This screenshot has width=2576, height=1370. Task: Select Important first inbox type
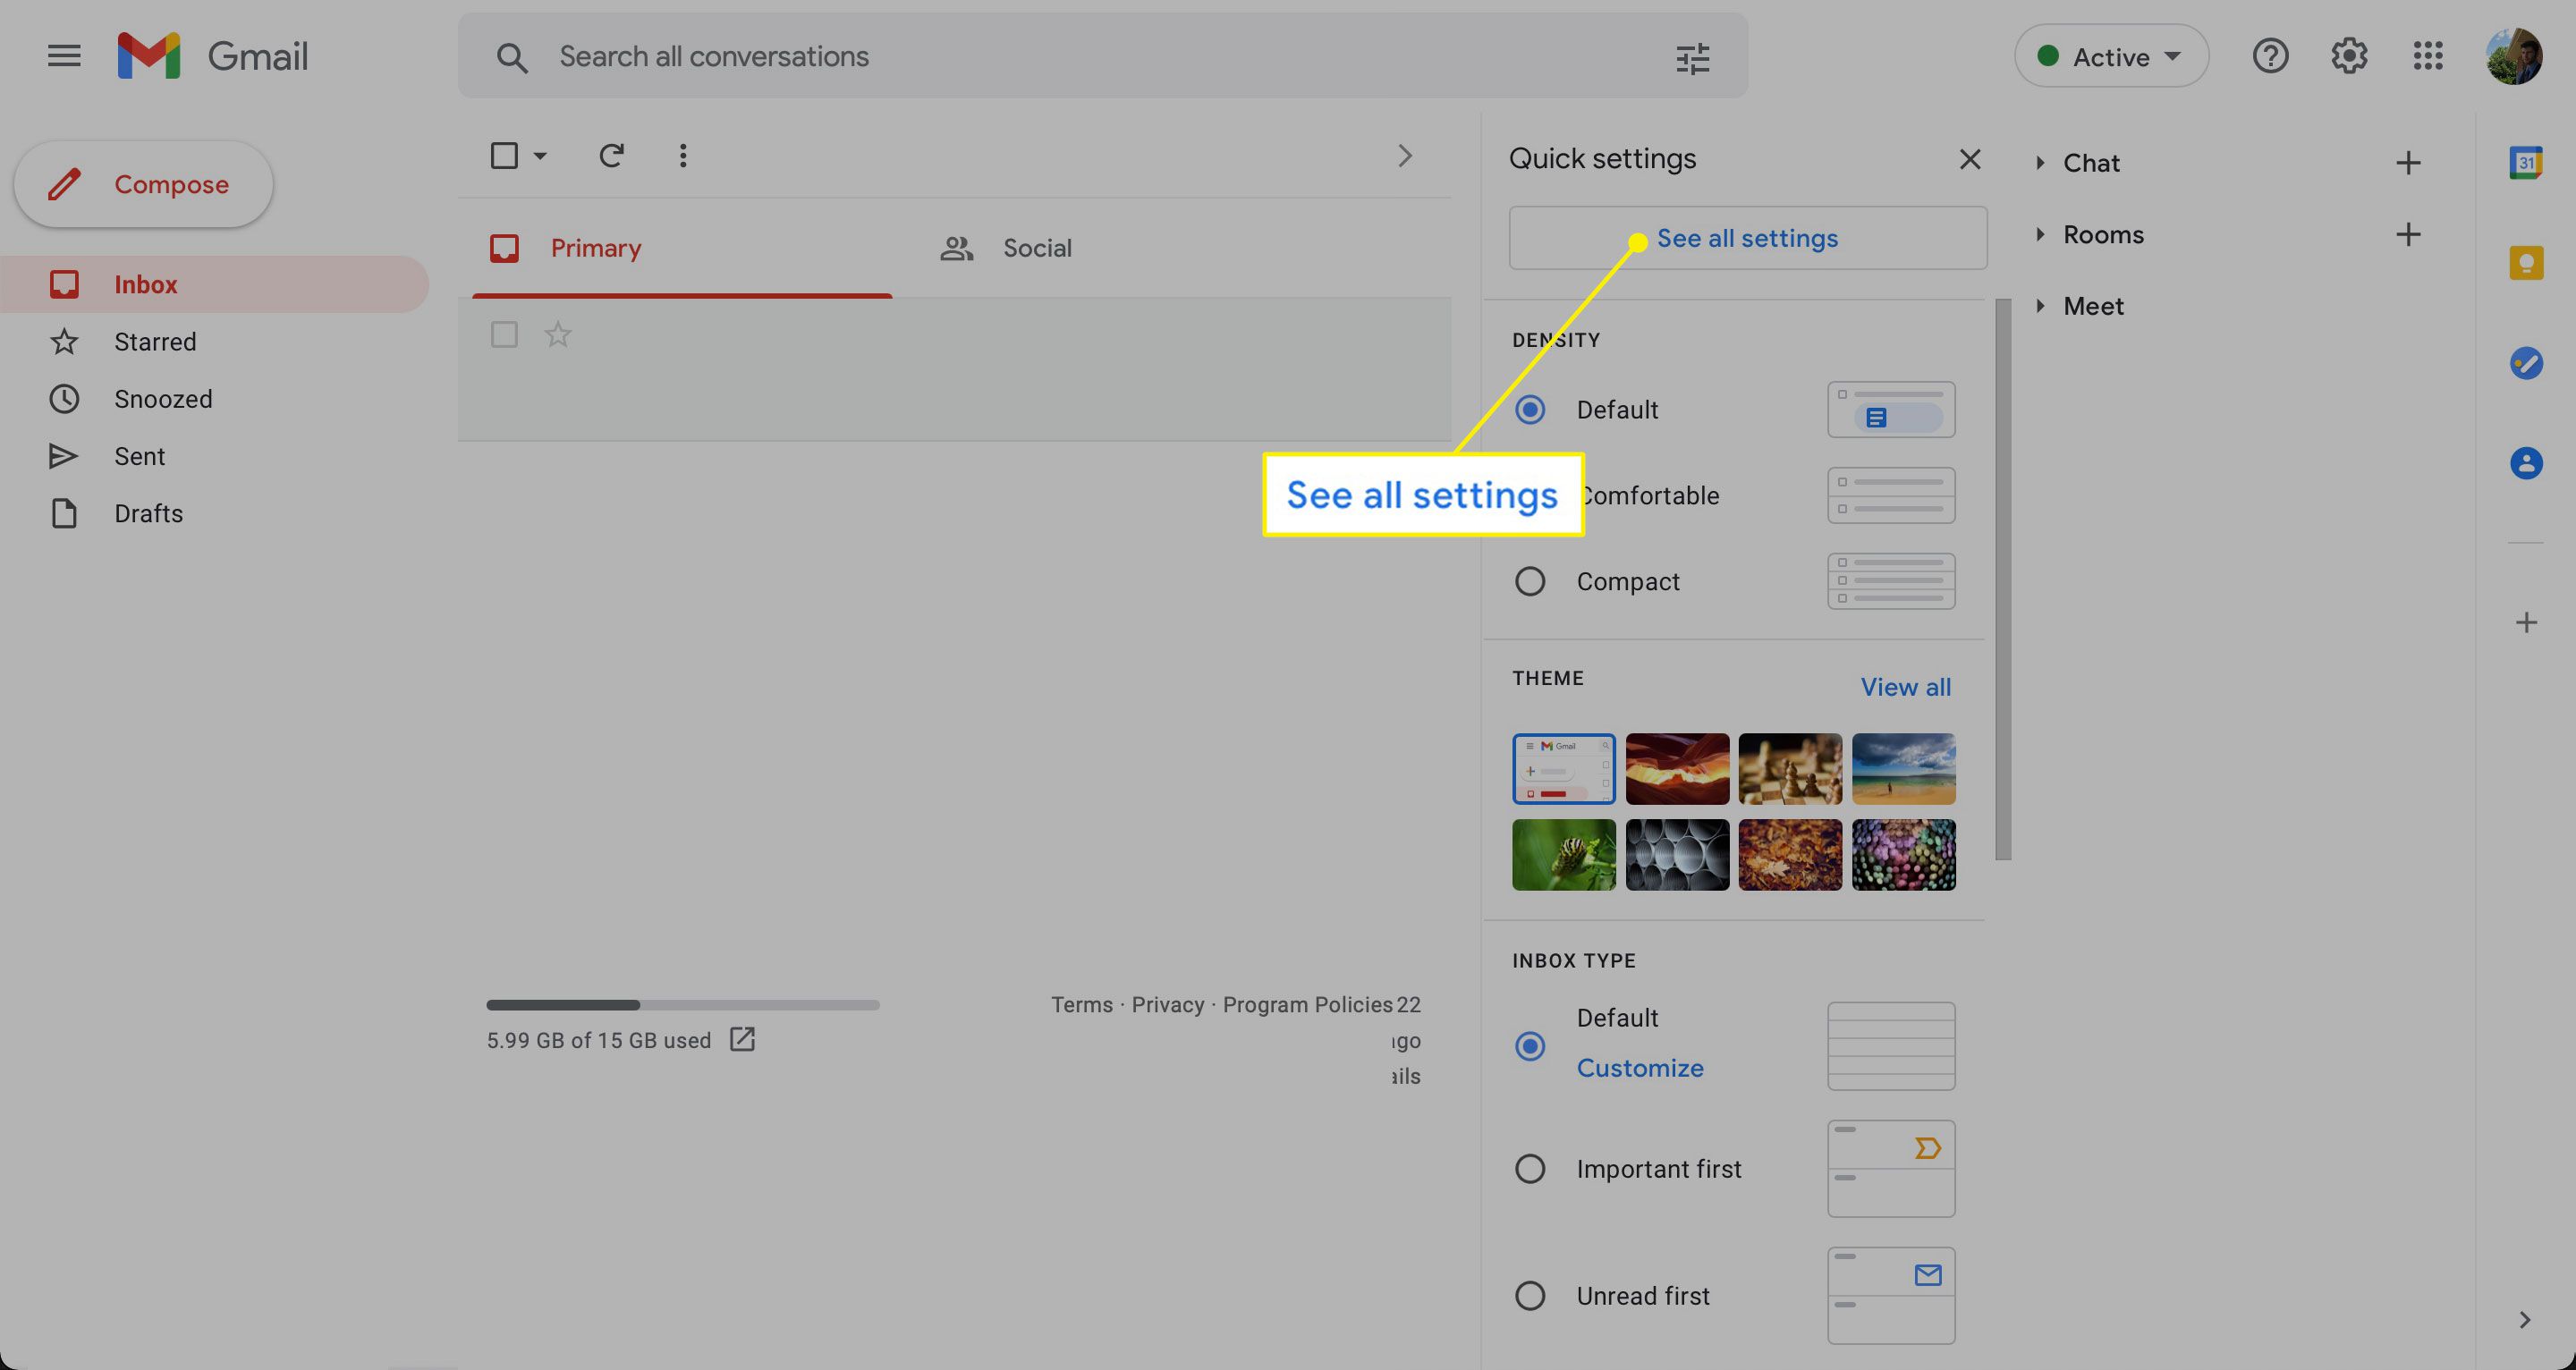(1529, 1169)
